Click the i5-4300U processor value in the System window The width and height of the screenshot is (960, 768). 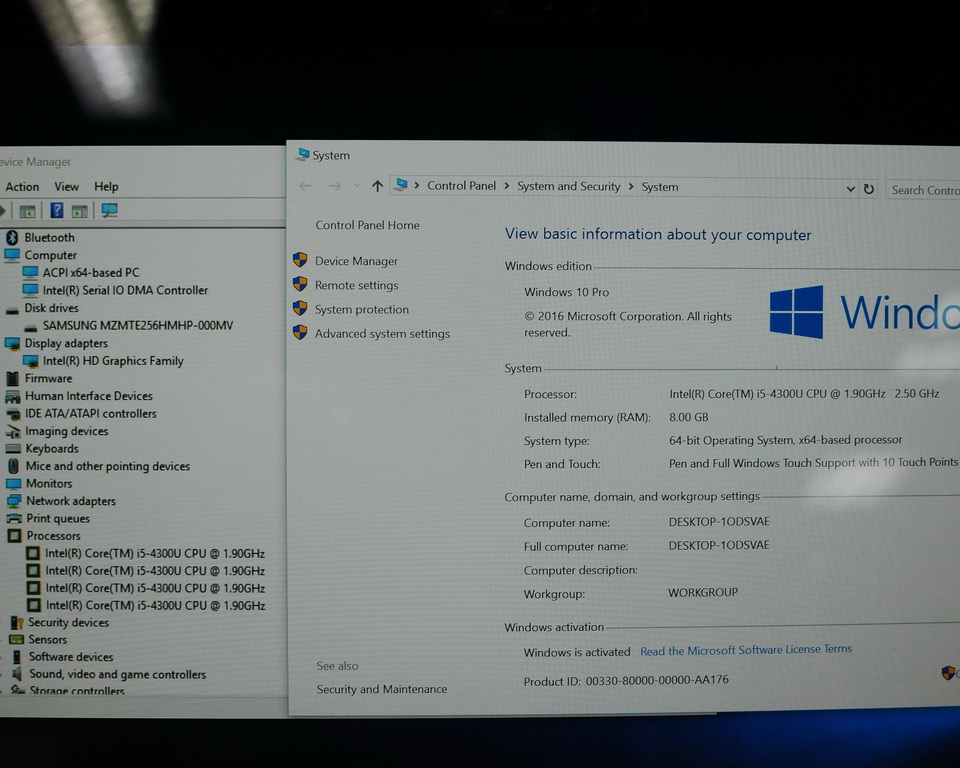coord(803,394)
